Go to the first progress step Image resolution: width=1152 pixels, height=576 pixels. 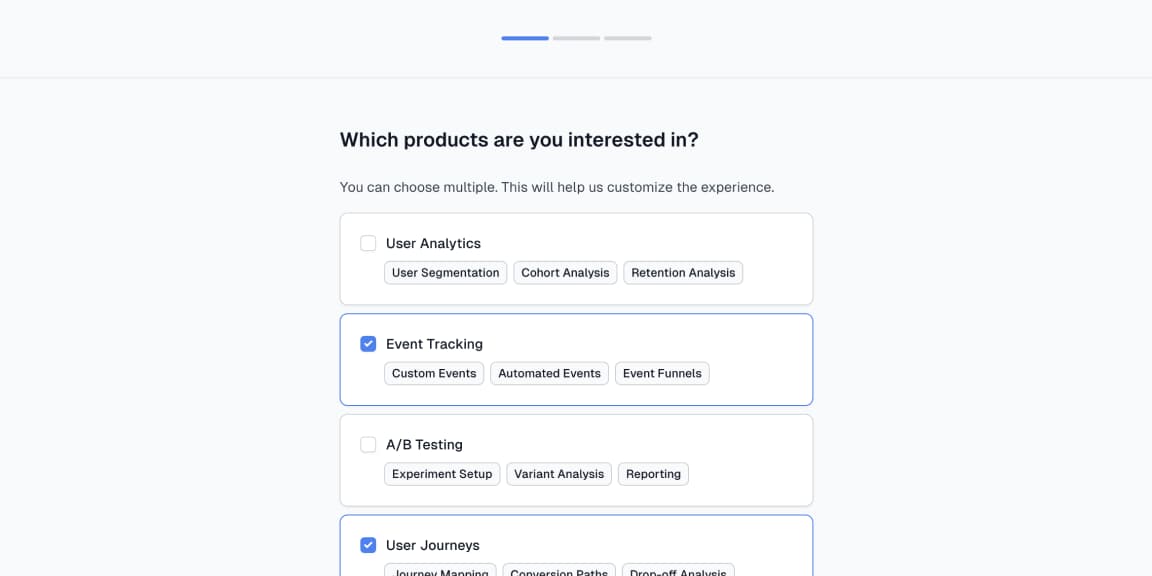[x=525, y=38]
